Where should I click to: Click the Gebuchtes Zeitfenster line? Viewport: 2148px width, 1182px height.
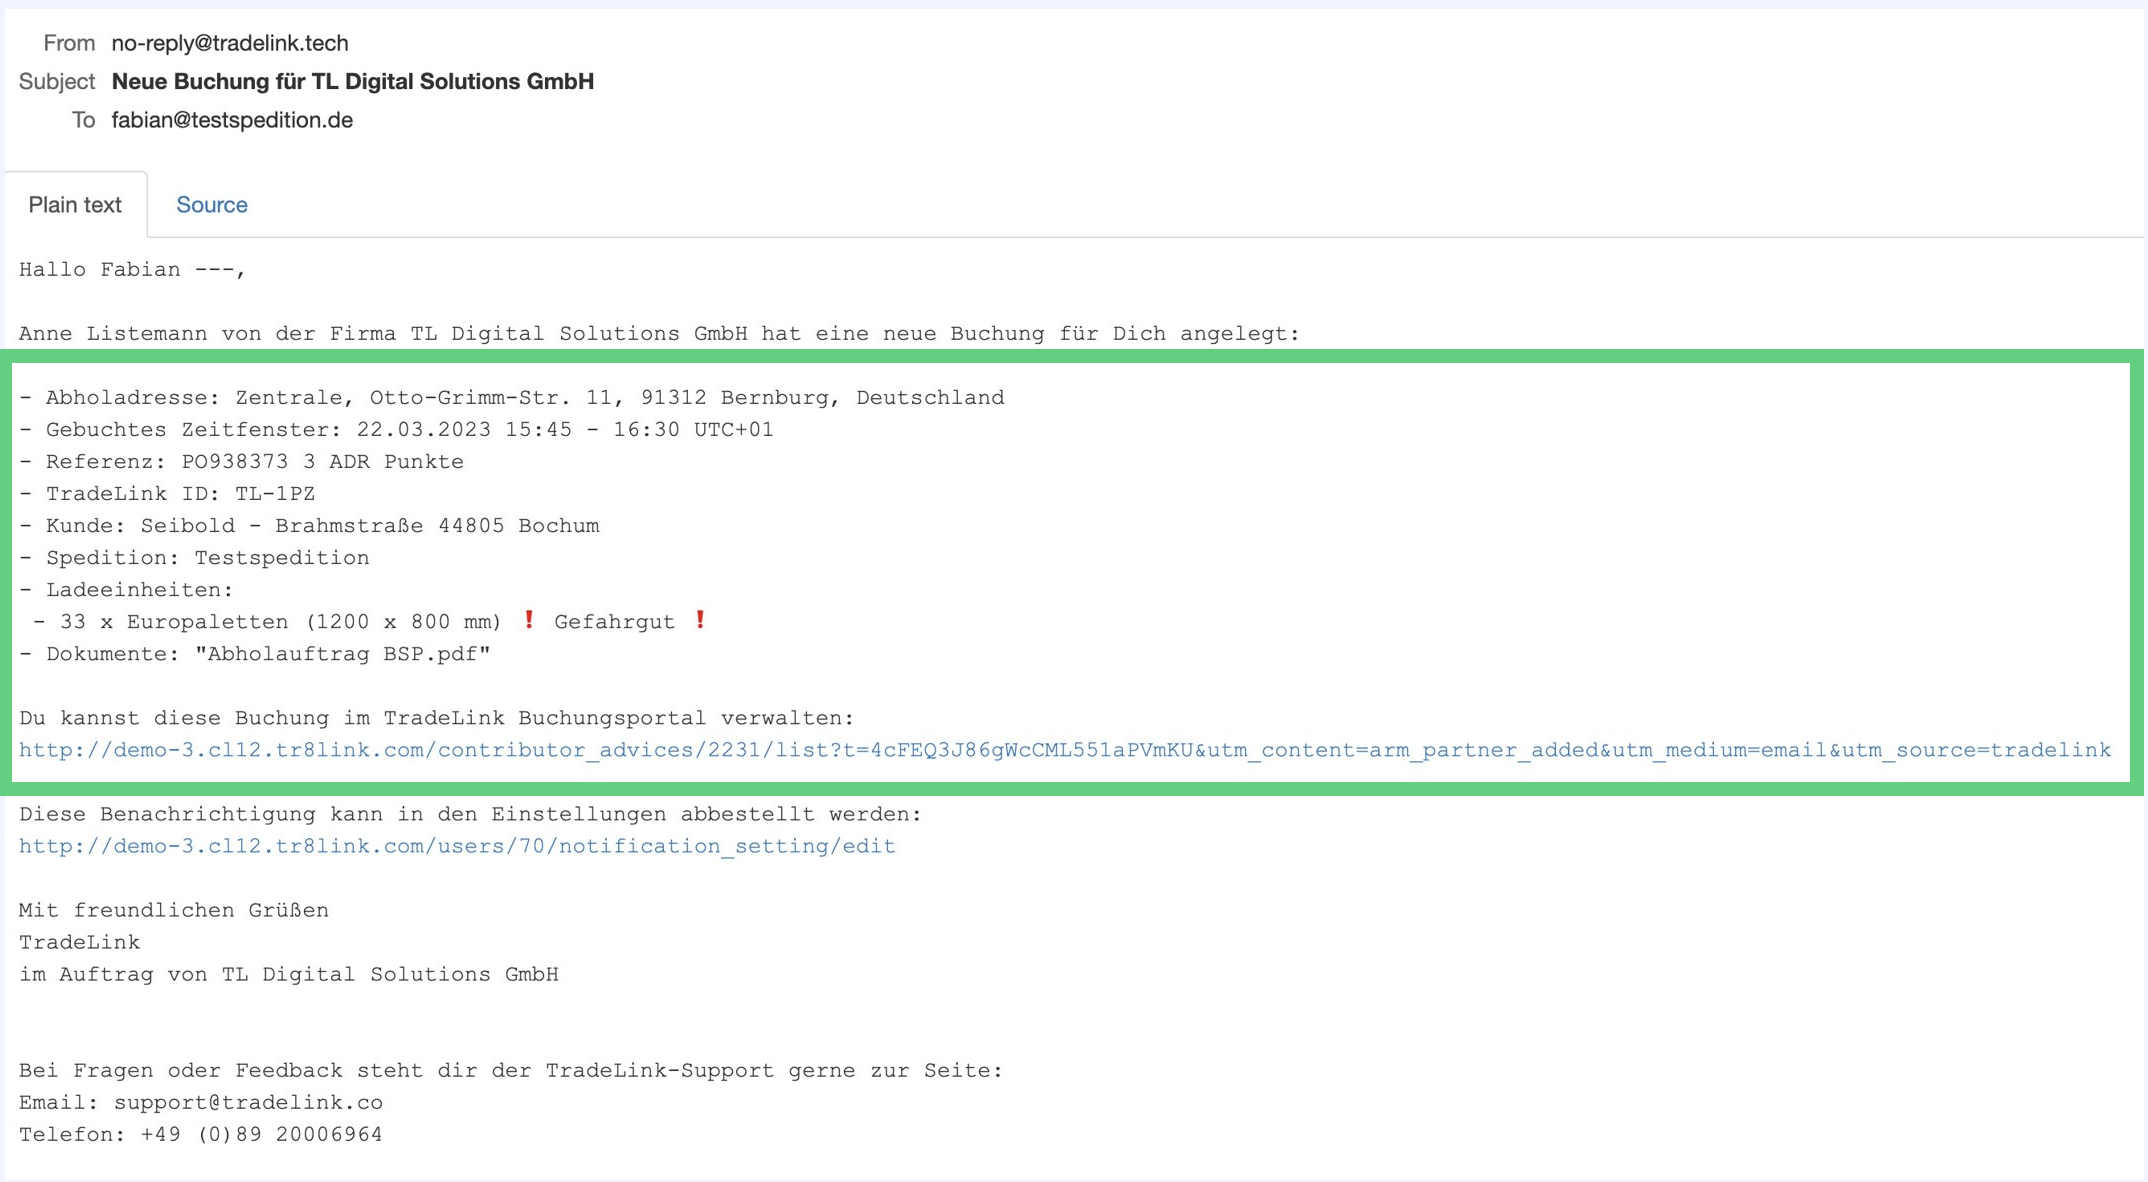(396, 430)
